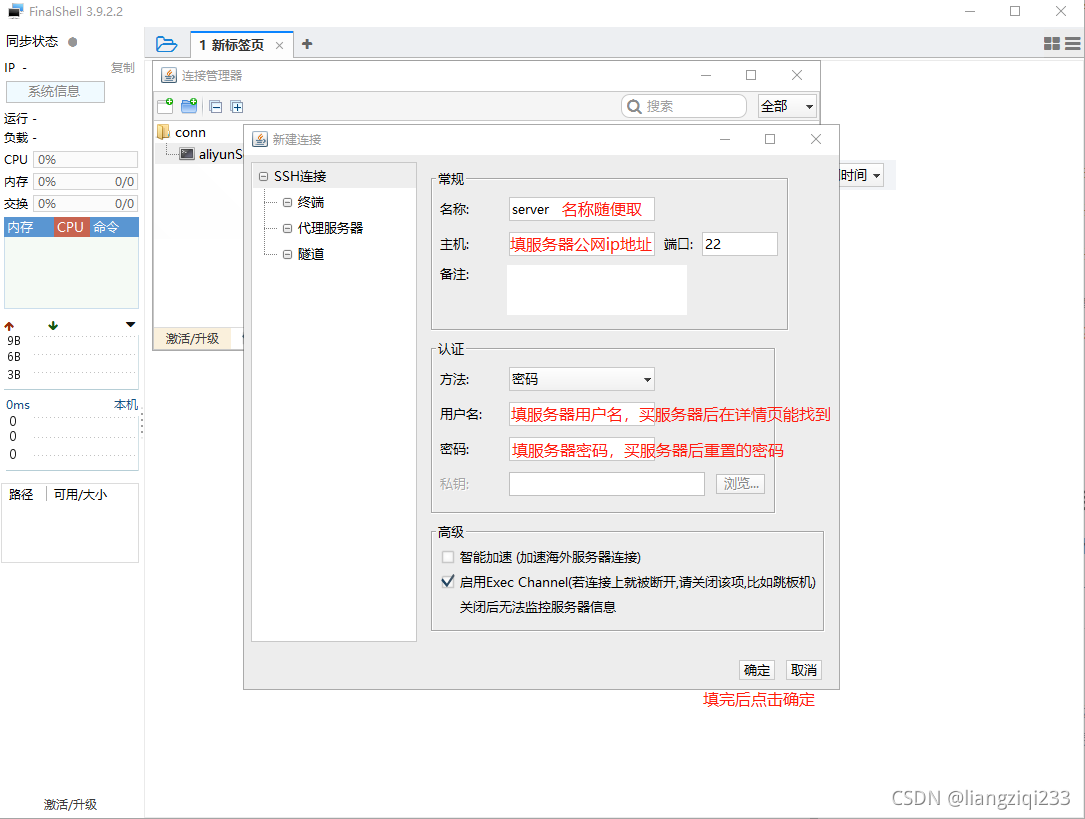Click the upload red arrow icon

click(x=9, y=325)
